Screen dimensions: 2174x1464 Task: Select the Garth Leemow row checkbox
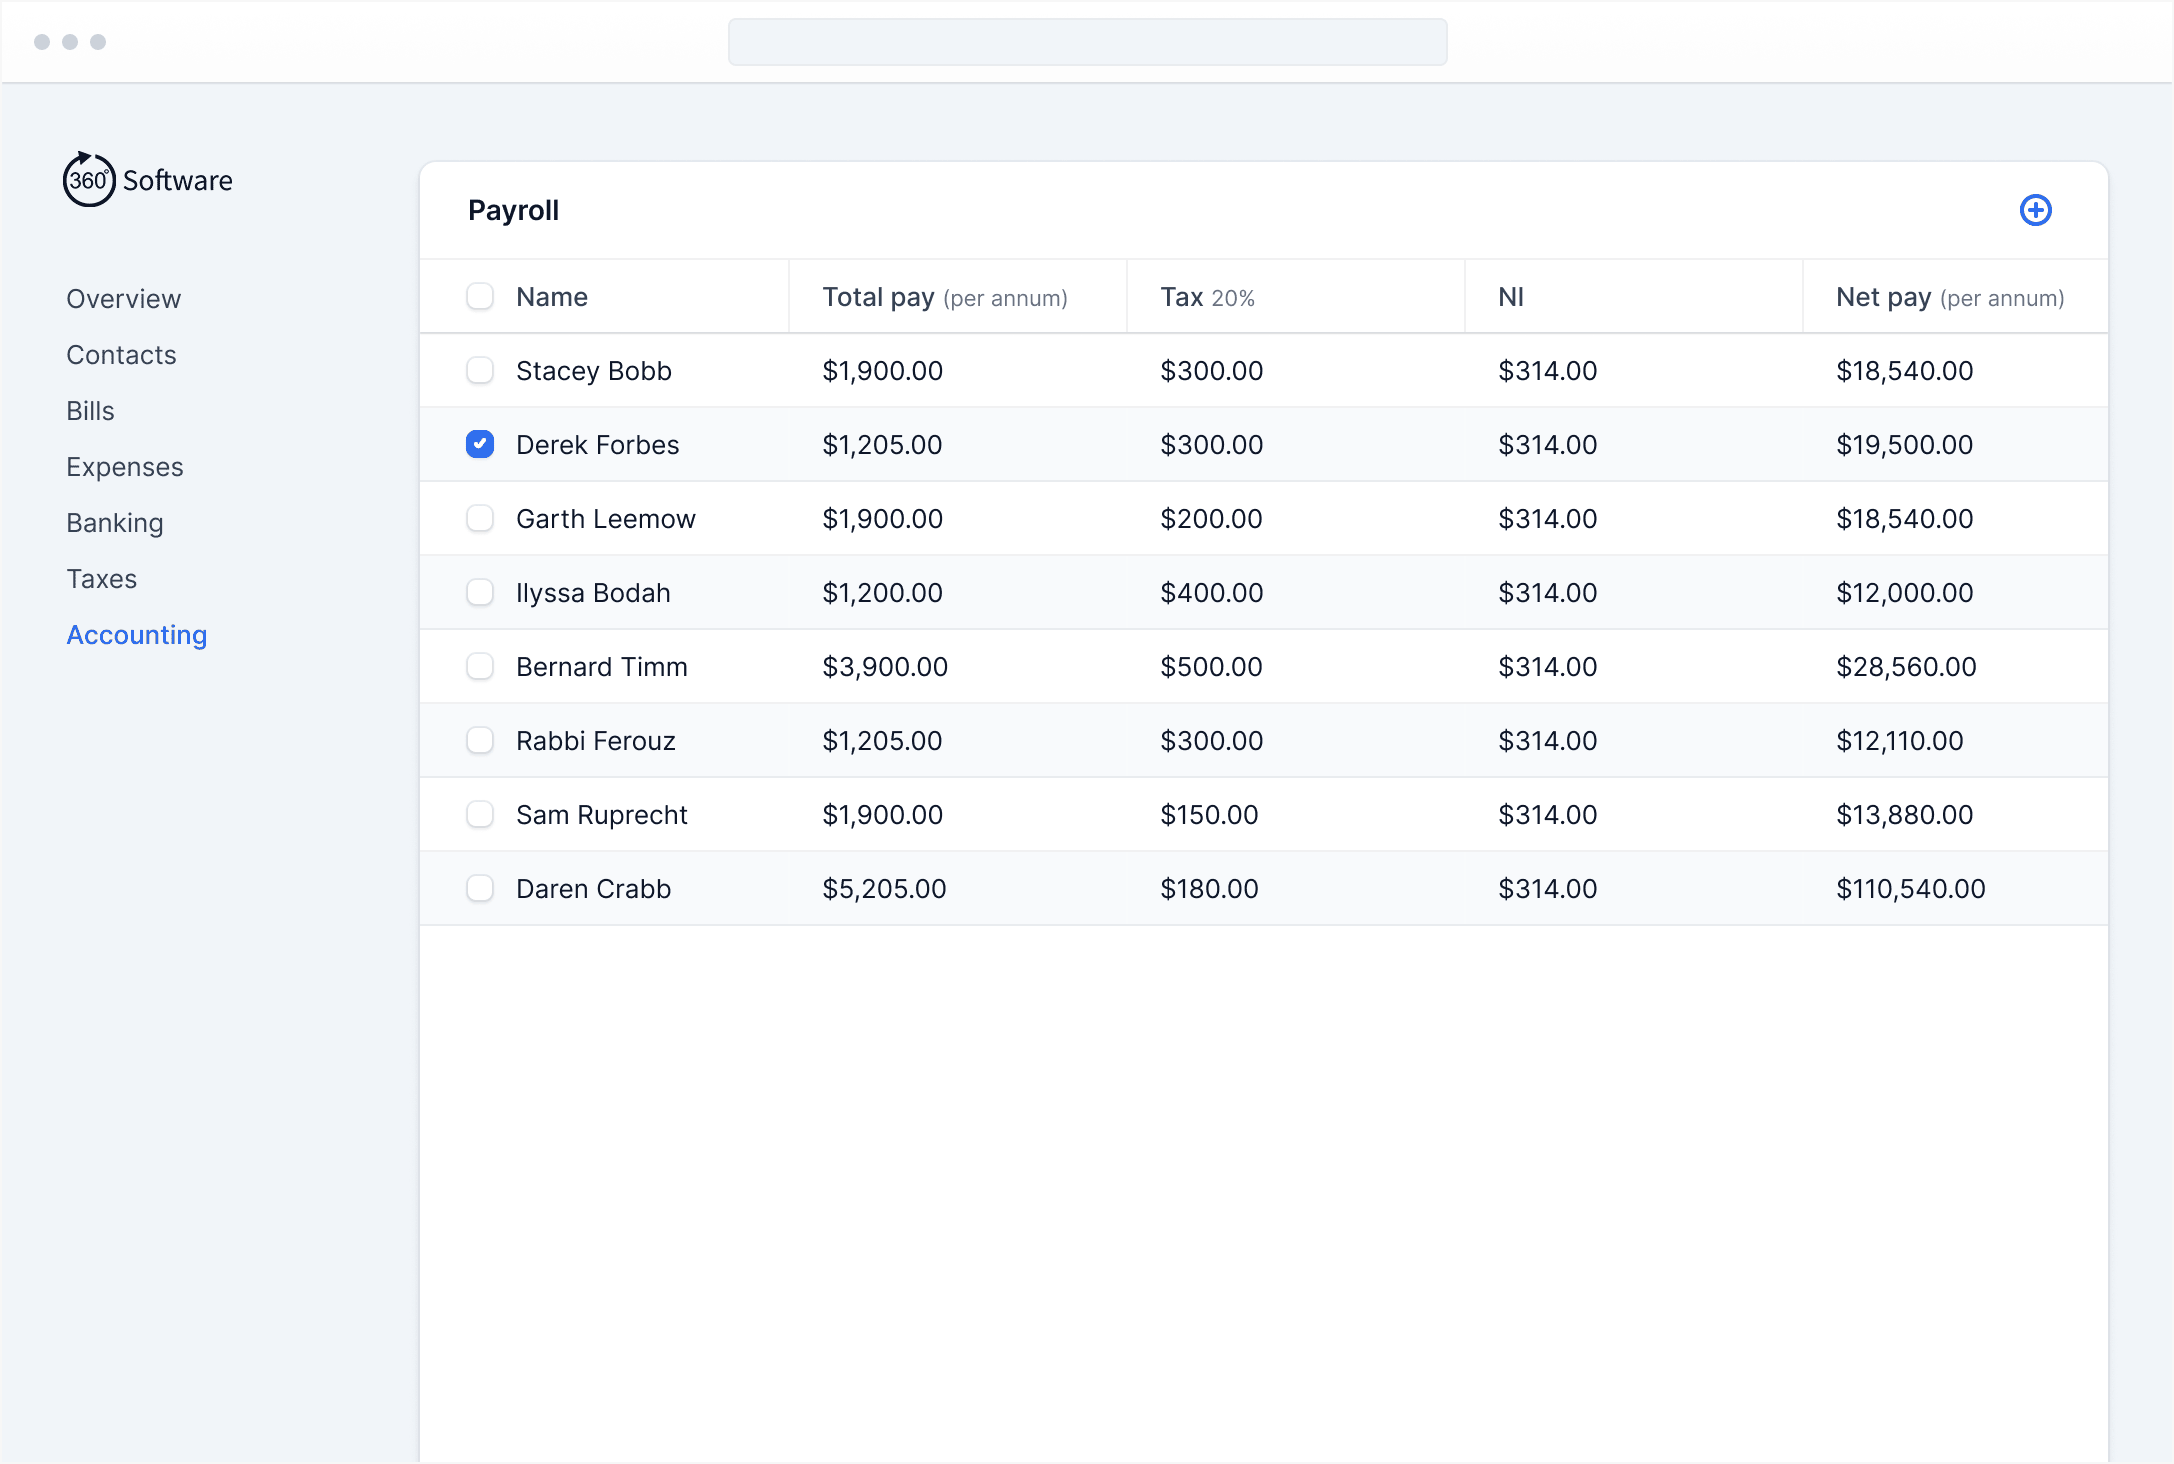[480, 518]
